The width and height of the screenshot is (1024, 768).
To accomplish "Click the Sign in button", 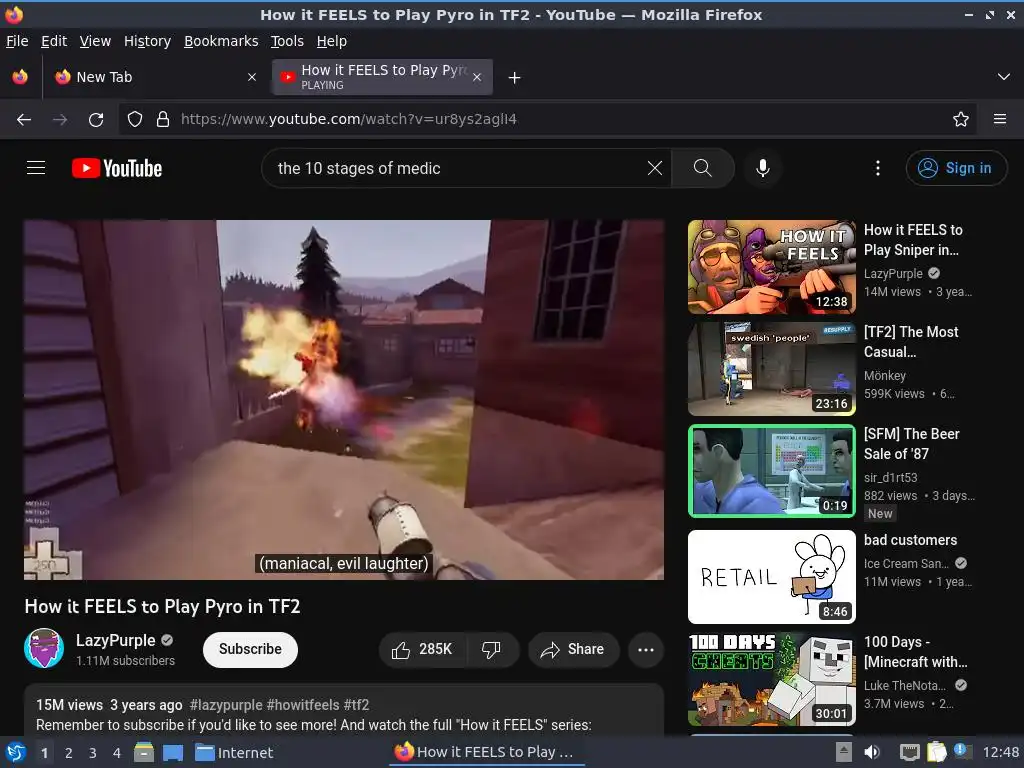I will tap(956, 168).
